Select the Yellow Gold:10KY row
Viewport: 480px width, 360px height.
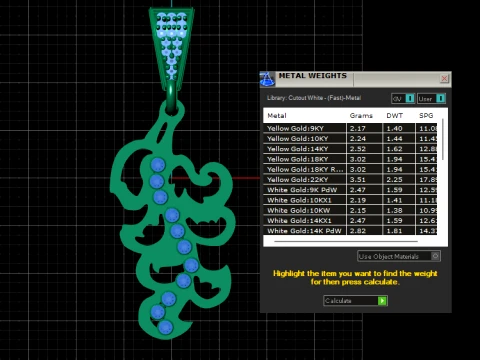point(350,139)
